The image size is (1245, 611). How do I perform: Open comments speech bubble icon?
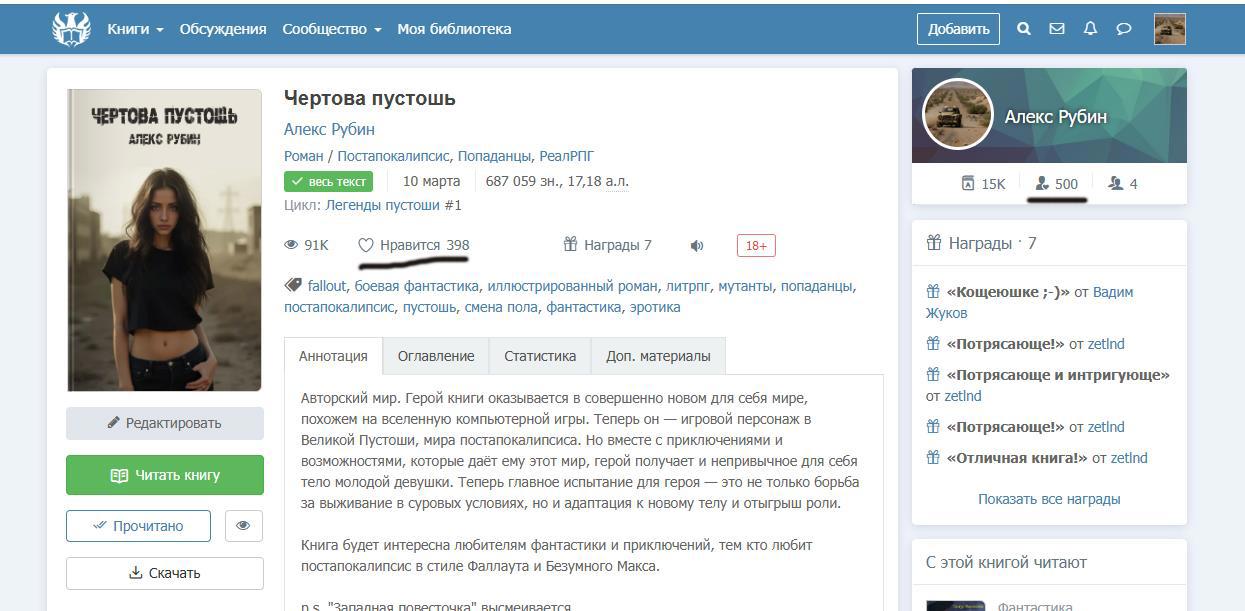pyautogui.click(x=1124, y=29)
